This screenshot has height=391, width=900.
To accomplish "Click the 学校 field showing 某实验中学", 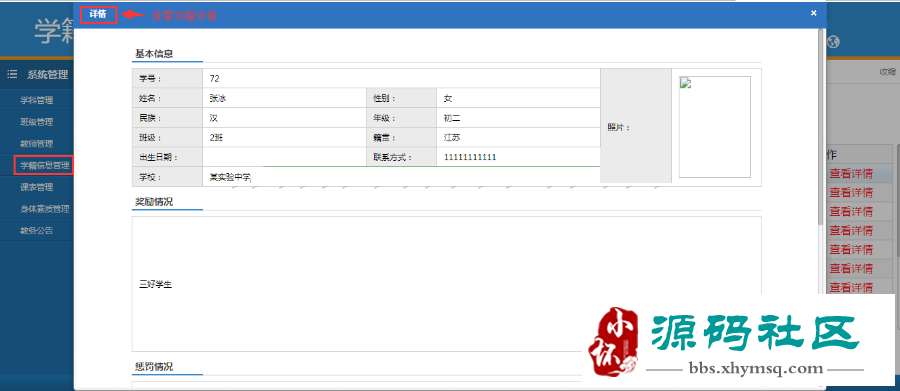I will point(402,177).
